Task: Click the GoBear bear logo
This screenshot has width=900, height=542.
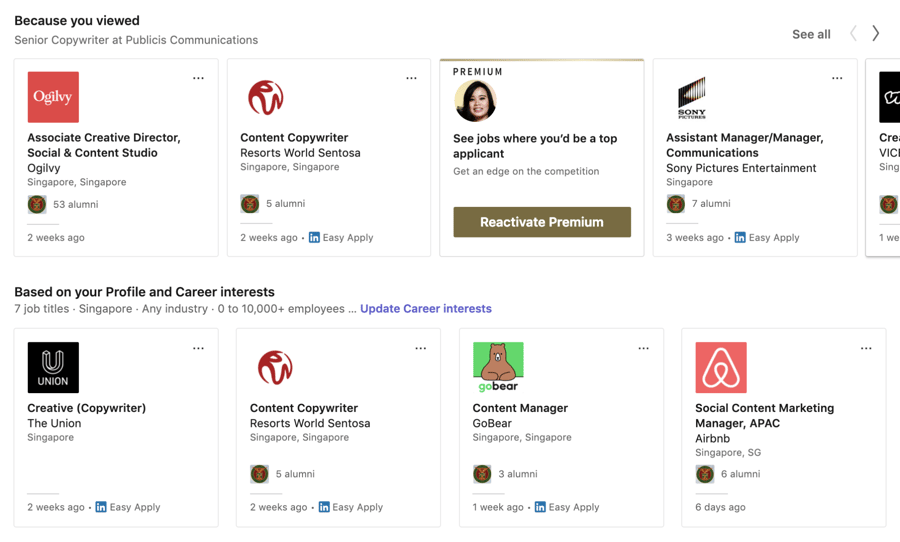Action: point(498,367)
